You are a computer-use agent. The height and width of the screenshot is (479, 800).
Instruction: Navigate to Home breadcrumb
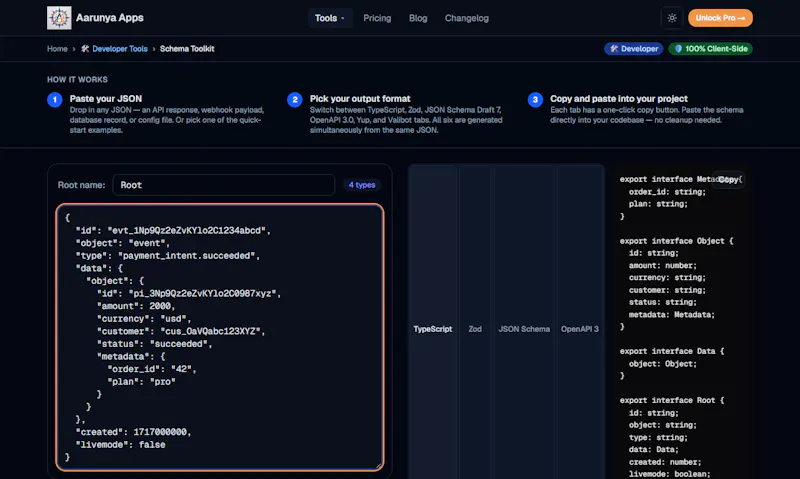(x=57, y=48)
